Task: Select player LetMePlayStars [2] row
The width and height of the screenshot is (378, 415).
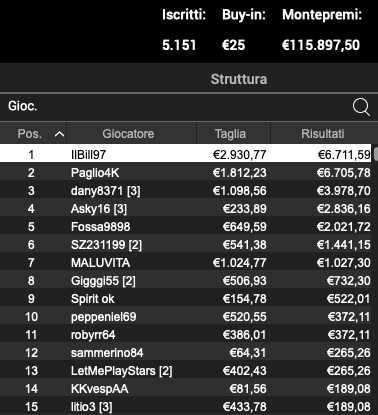Action: (x=186, y=370)
